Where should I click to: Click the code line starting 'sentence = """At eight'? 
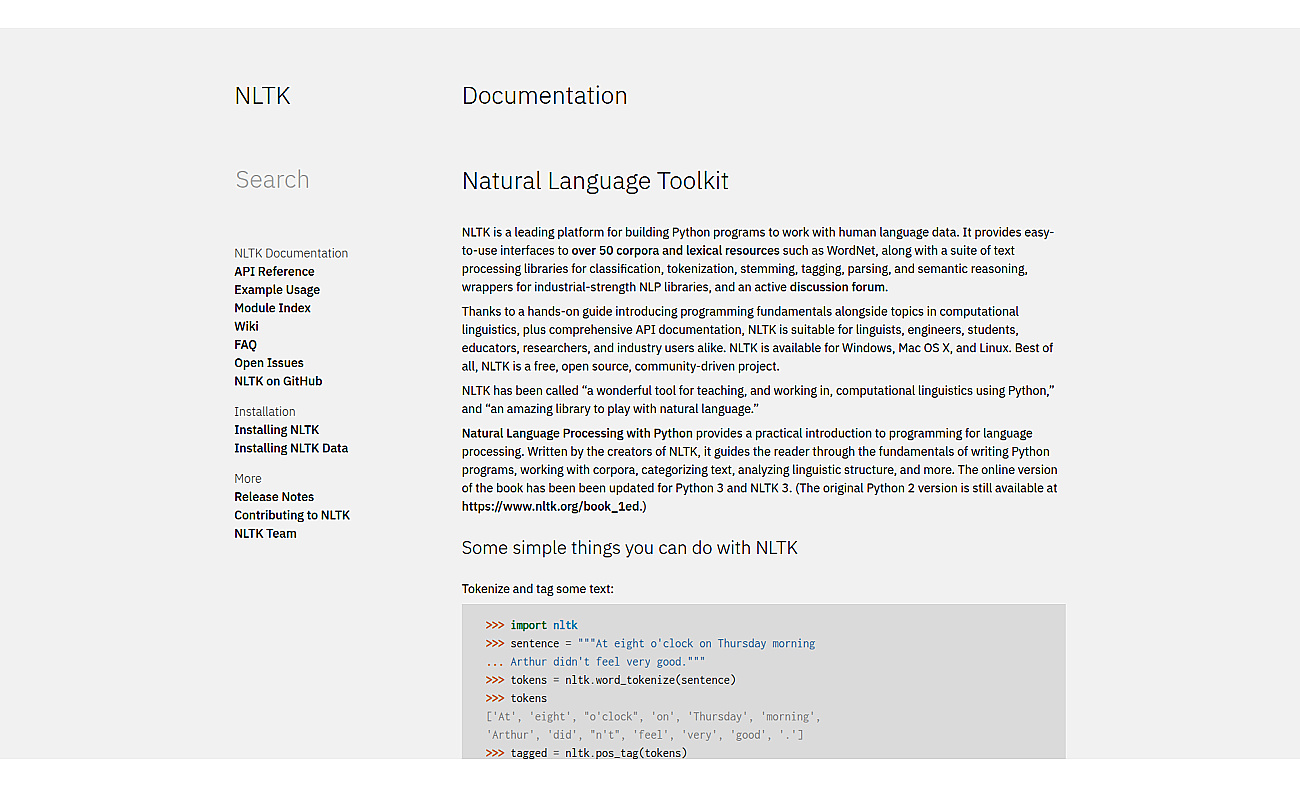650,644
